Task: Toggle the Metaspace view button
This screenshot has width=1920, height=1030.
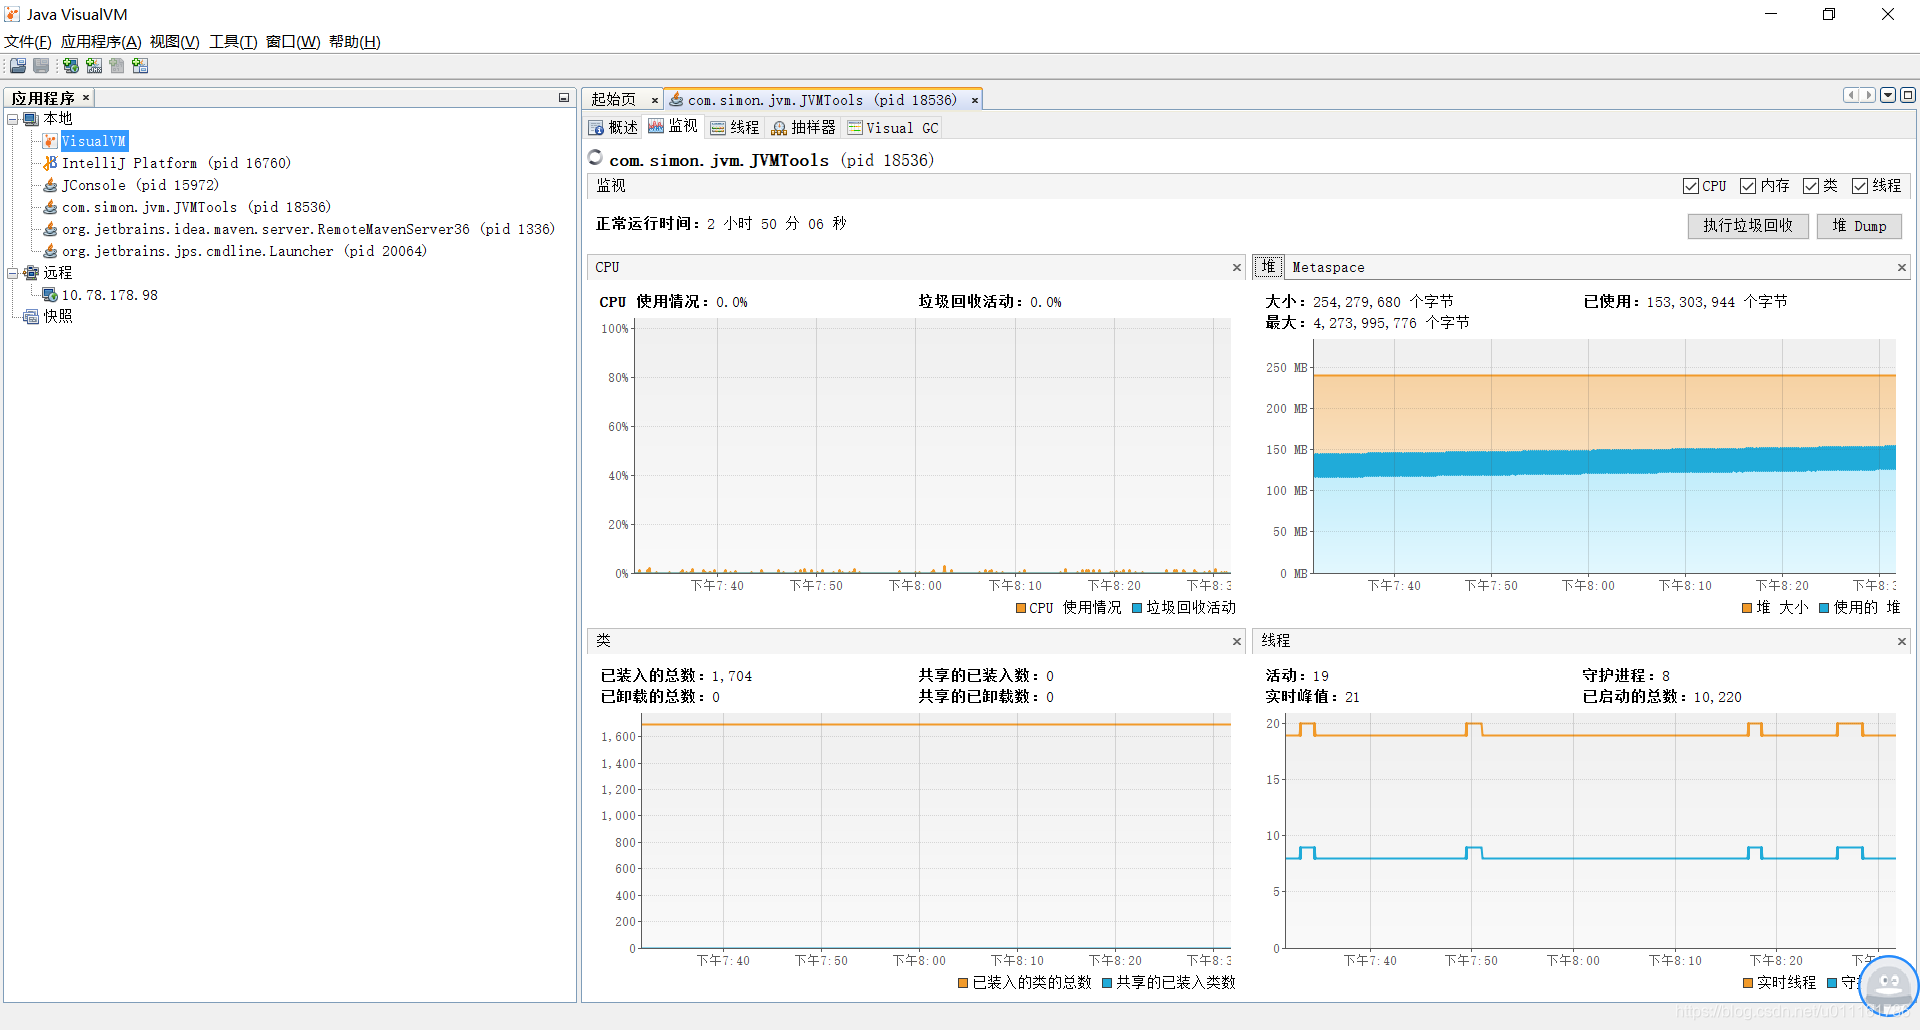Action: [x=1328, y=267]
